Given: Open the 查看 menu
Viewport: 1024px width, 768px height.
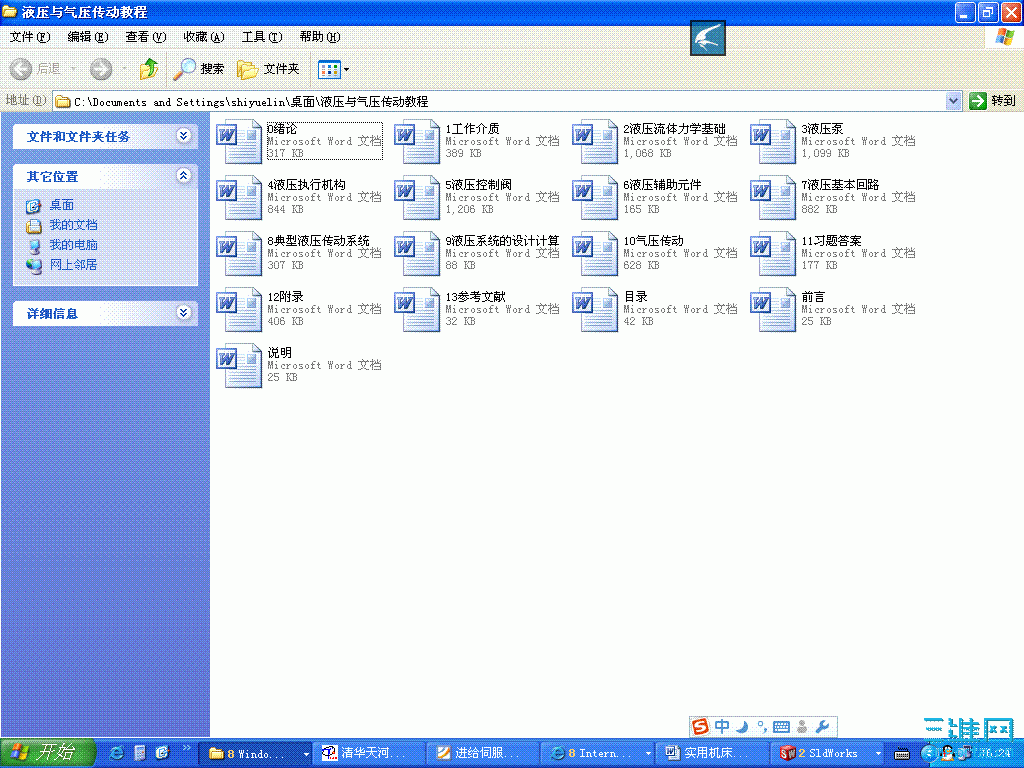Looking at the screenshot, I should (x=145, y=37).
